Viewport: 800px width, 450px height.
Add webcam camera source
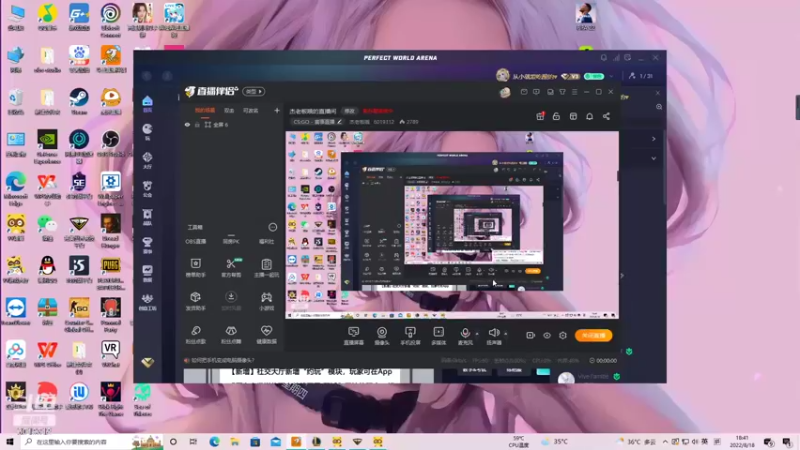382,335
